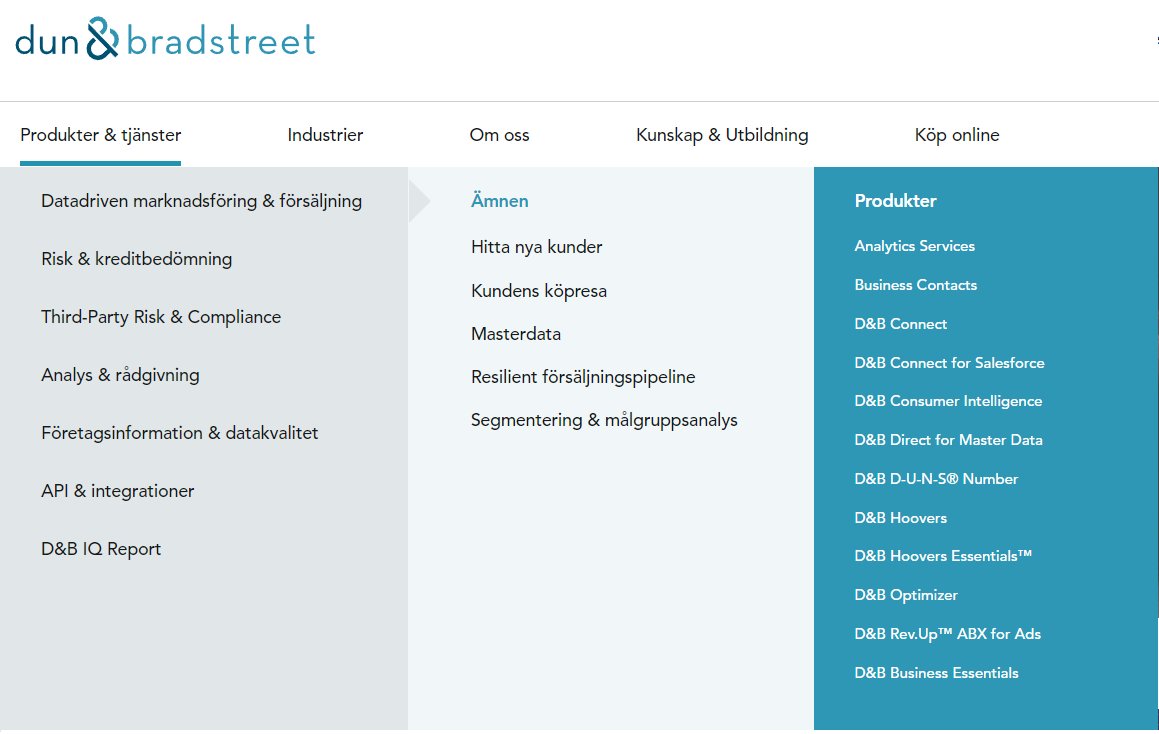Click the Dun & Bradstreet logo
This screenshot has width=1159, height=734.
point(166,39)
